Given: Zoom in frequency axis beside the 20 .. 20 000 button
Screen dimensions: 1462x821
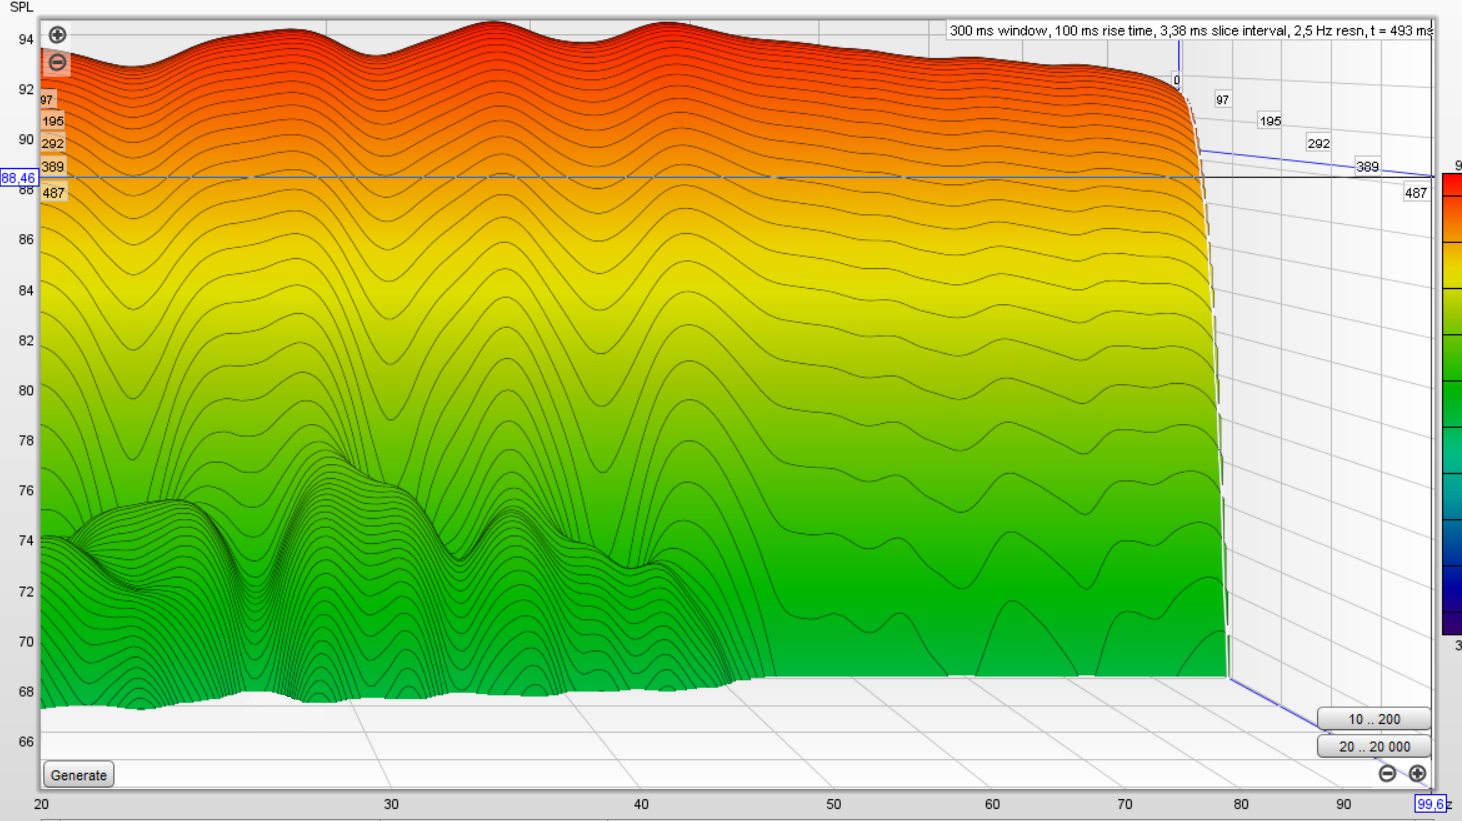Looking at the screenshot, I should pos(1417,773).
